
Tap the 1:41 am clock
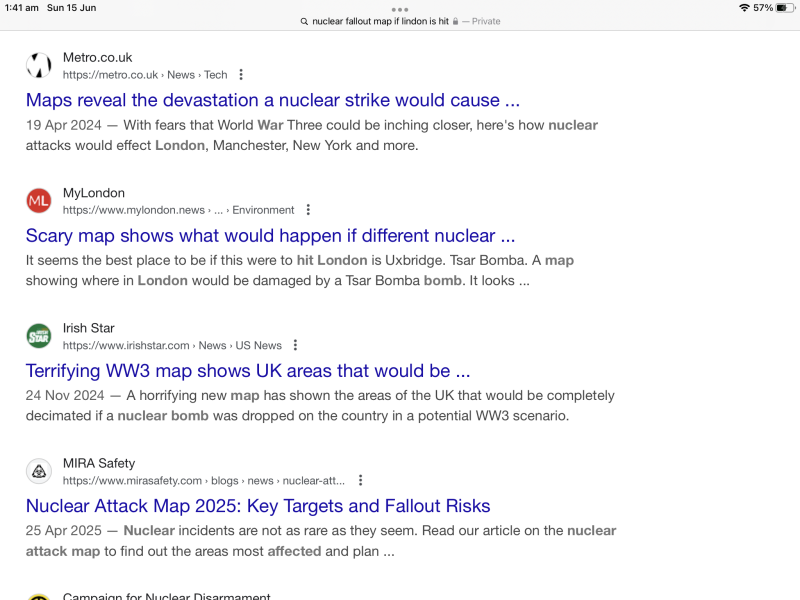[21, 8]
